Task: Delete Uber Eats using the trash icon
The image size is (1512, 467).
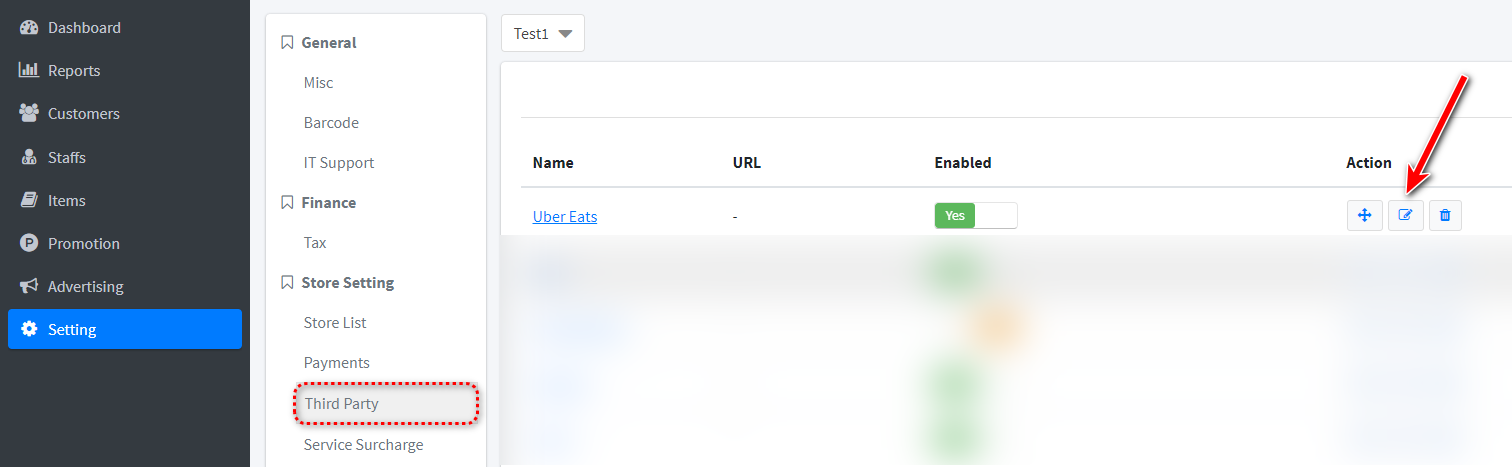Action: point(1445,215)
